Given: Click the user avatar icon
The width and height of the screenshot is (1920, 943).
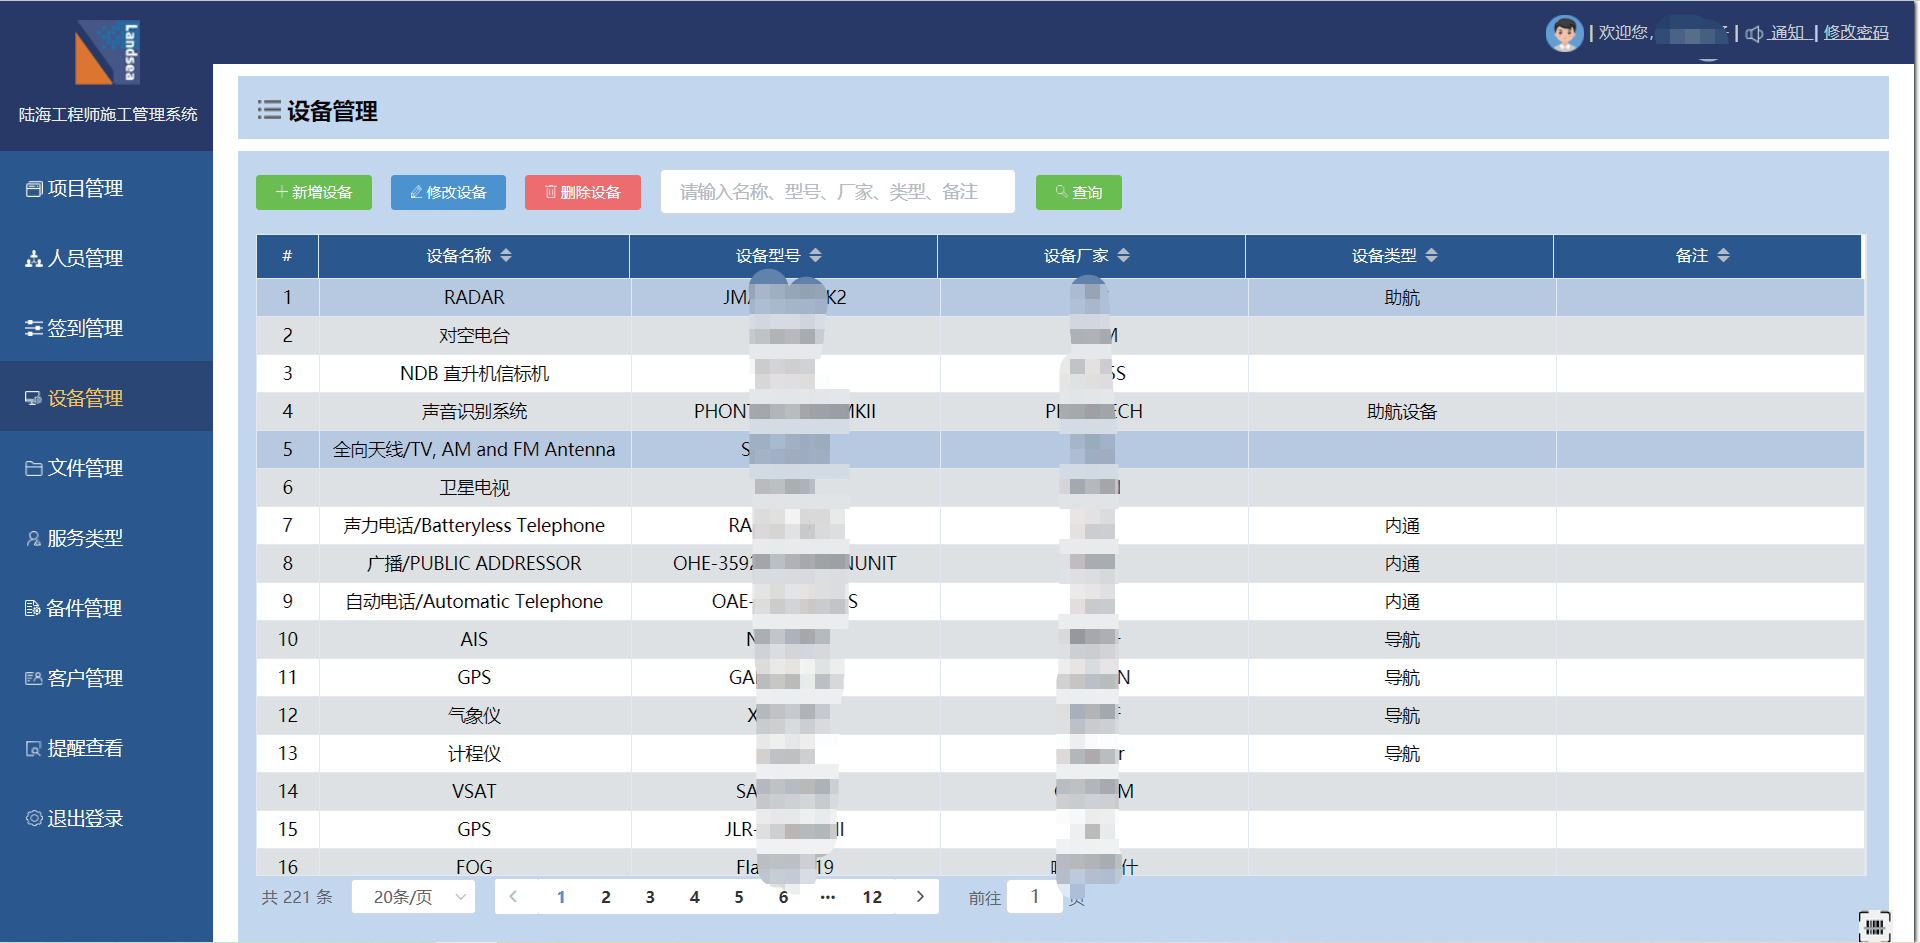Looking at the screenshot, I should point(1564,33).
